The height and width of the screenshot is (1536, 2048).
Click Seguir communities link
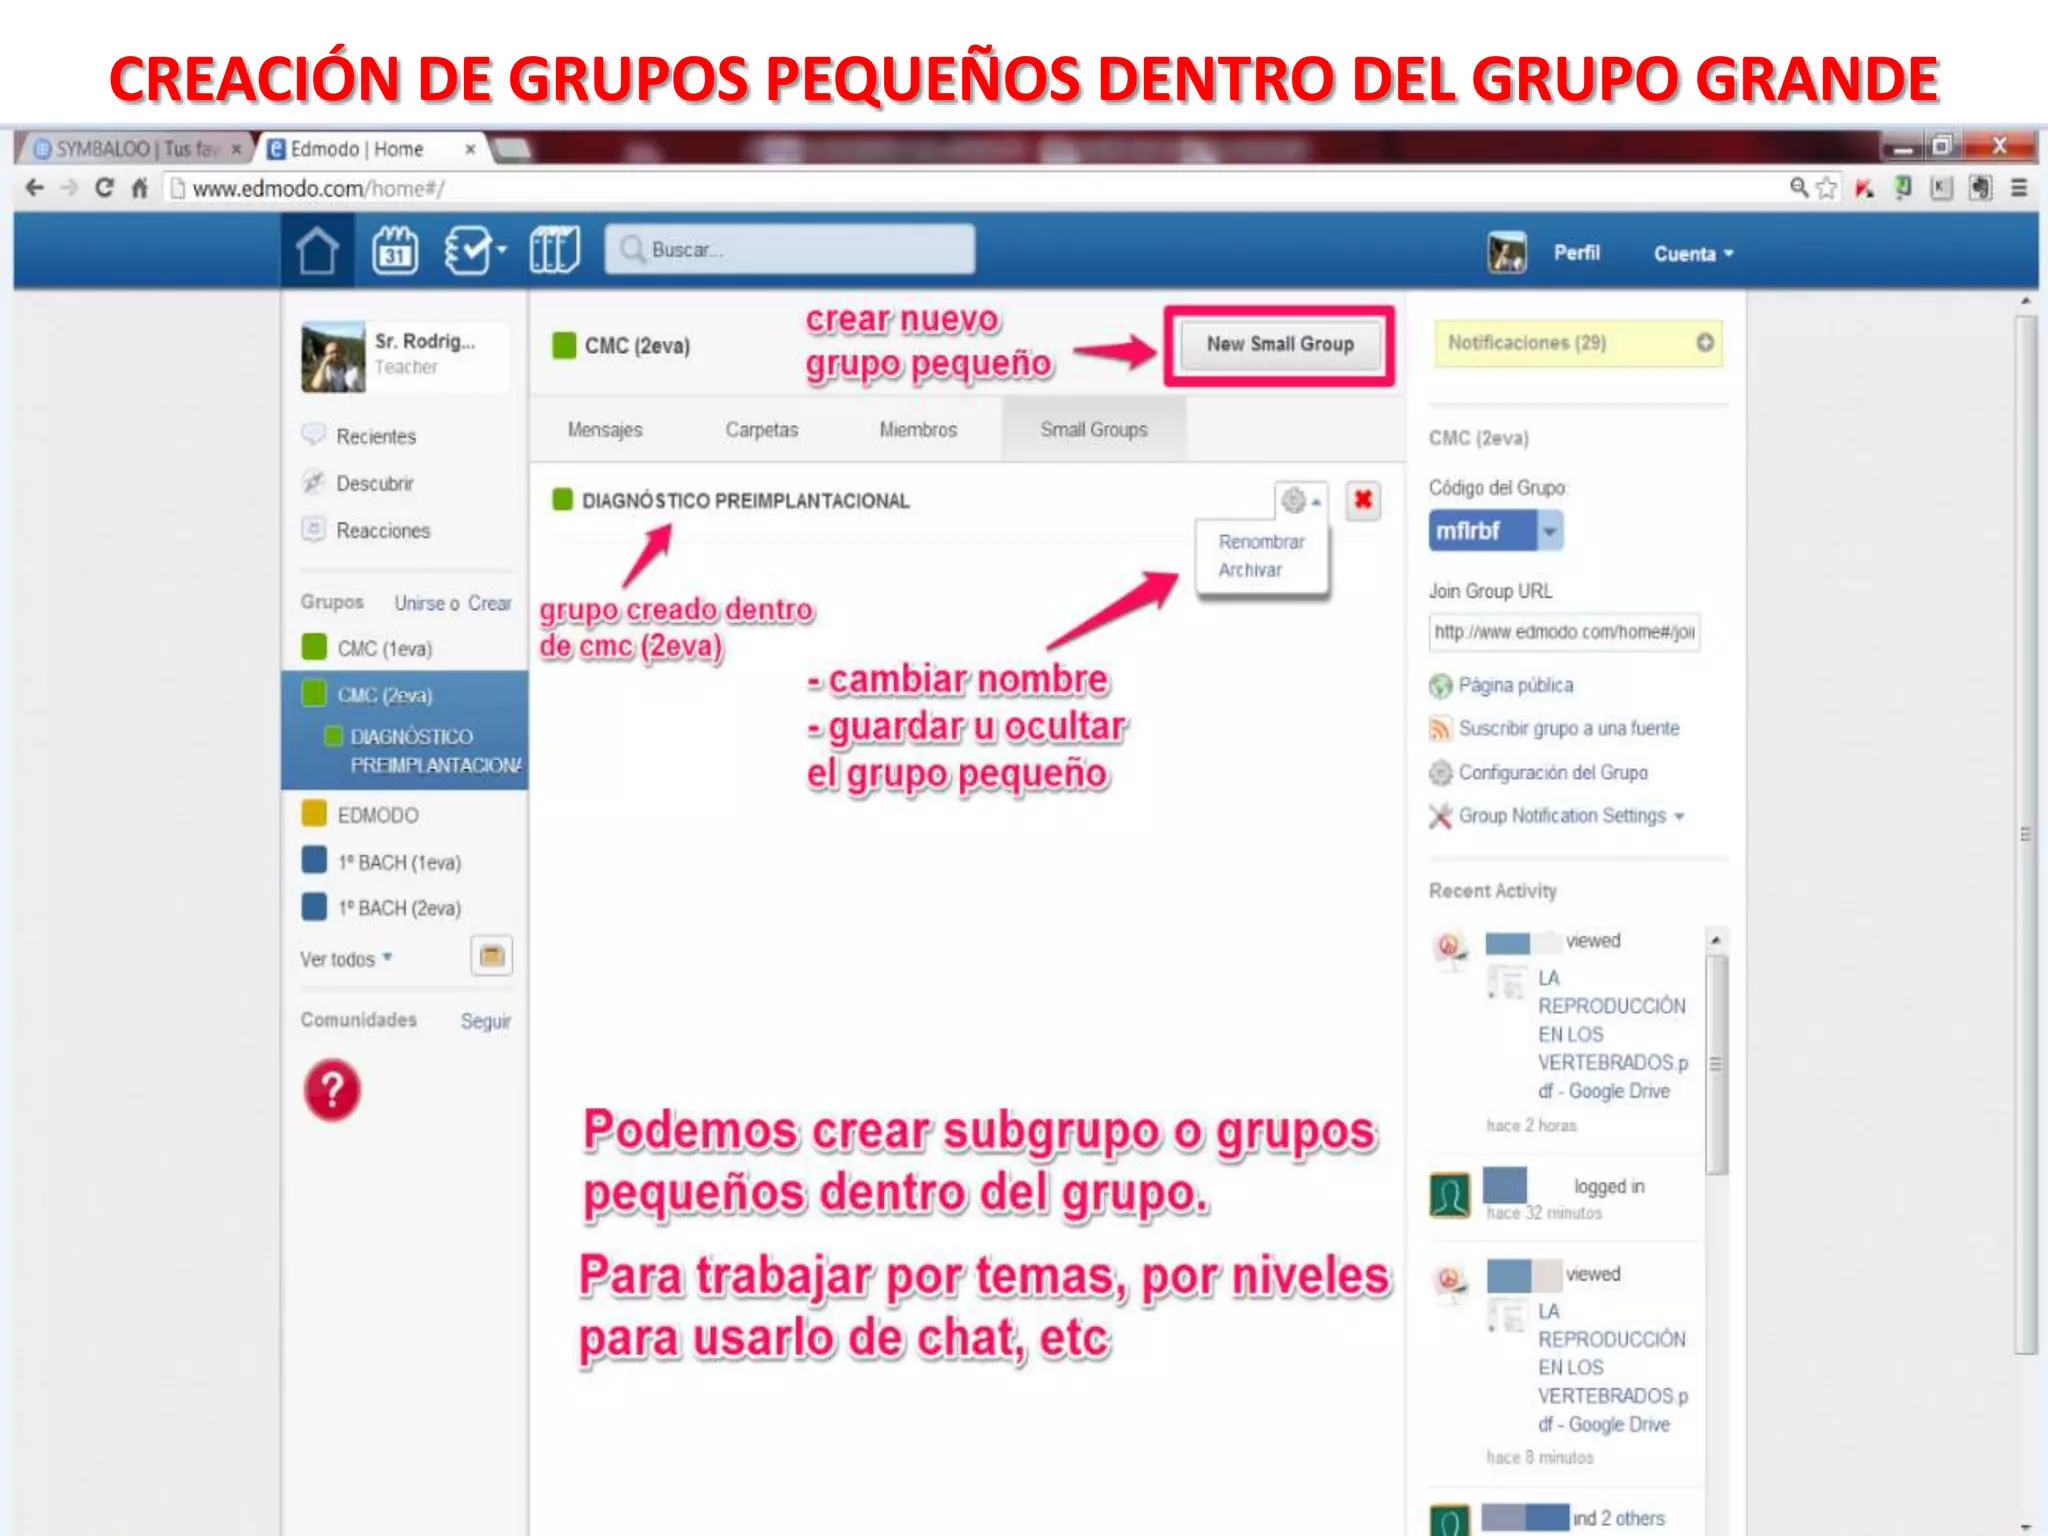point(485,1021)
